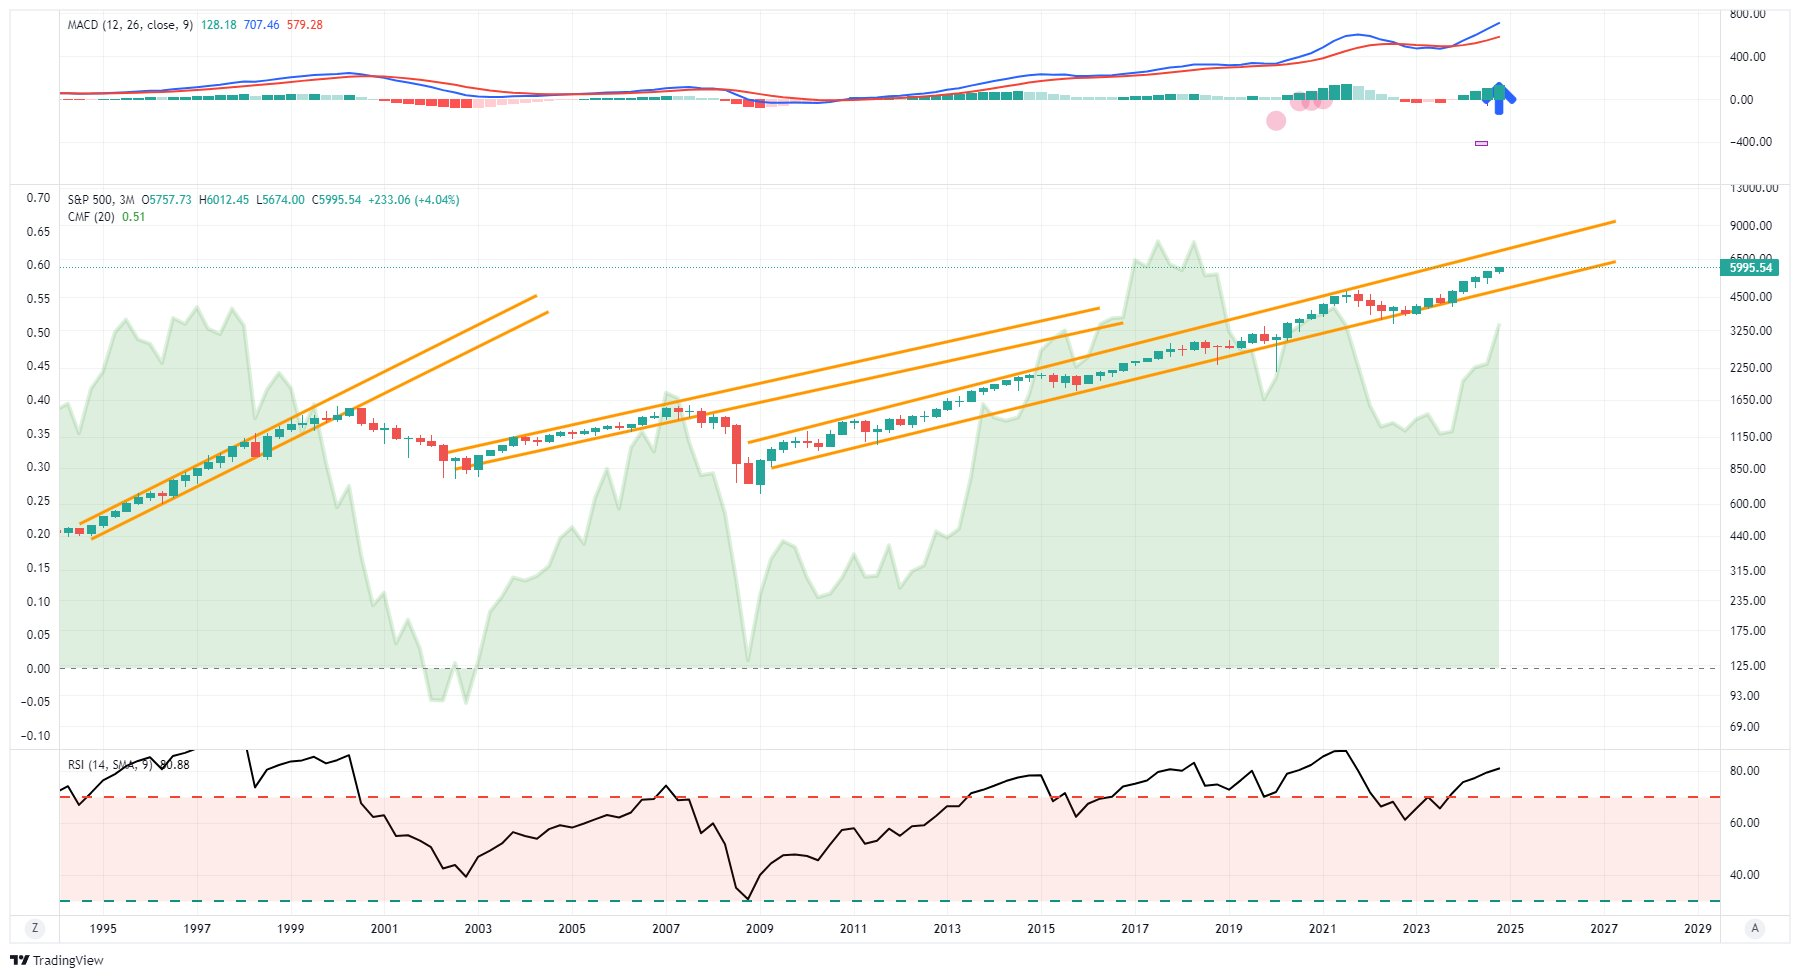Click the 2009 year label
Screen dimensions: 1800x978
(x=760, y=928)
